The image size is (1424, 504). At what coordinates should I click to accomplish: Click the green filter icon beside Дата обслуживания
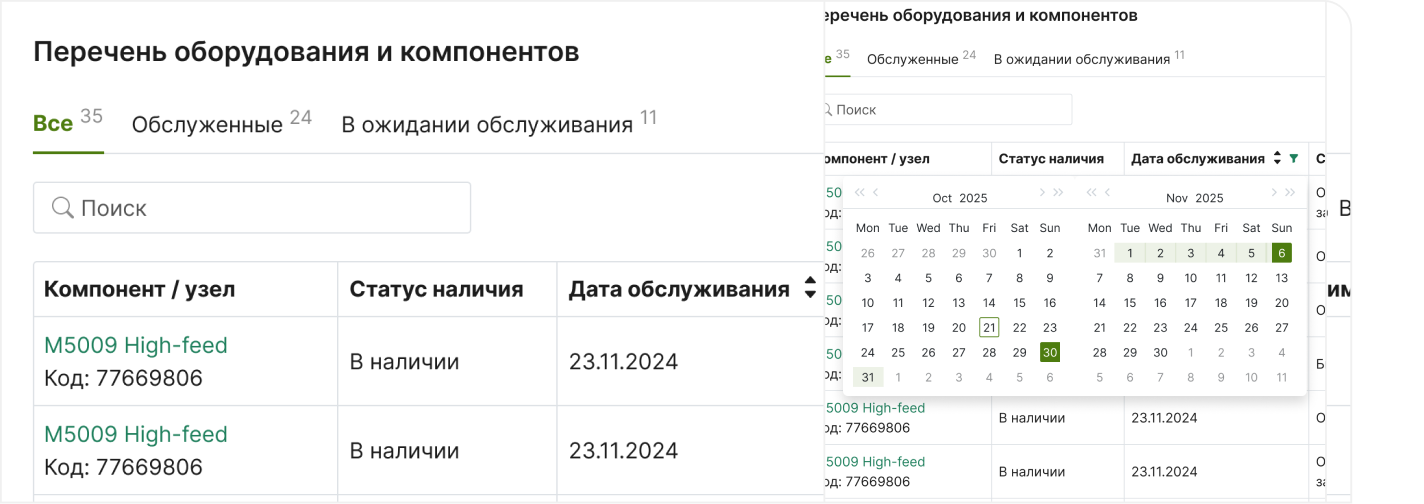(1294, 158)
